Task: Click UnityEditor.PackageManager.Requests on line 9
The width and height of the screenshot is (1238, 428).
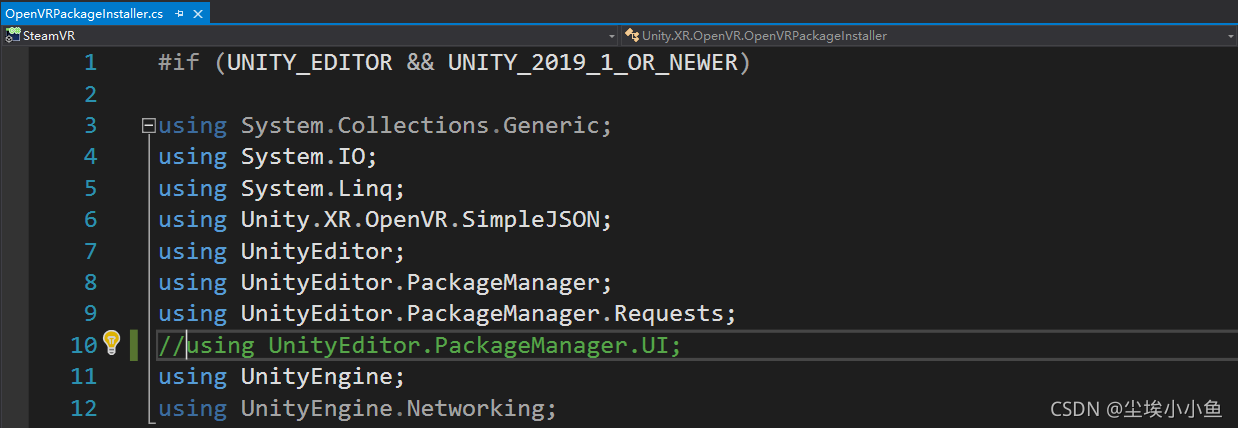Action: click(x=482, y=314)
